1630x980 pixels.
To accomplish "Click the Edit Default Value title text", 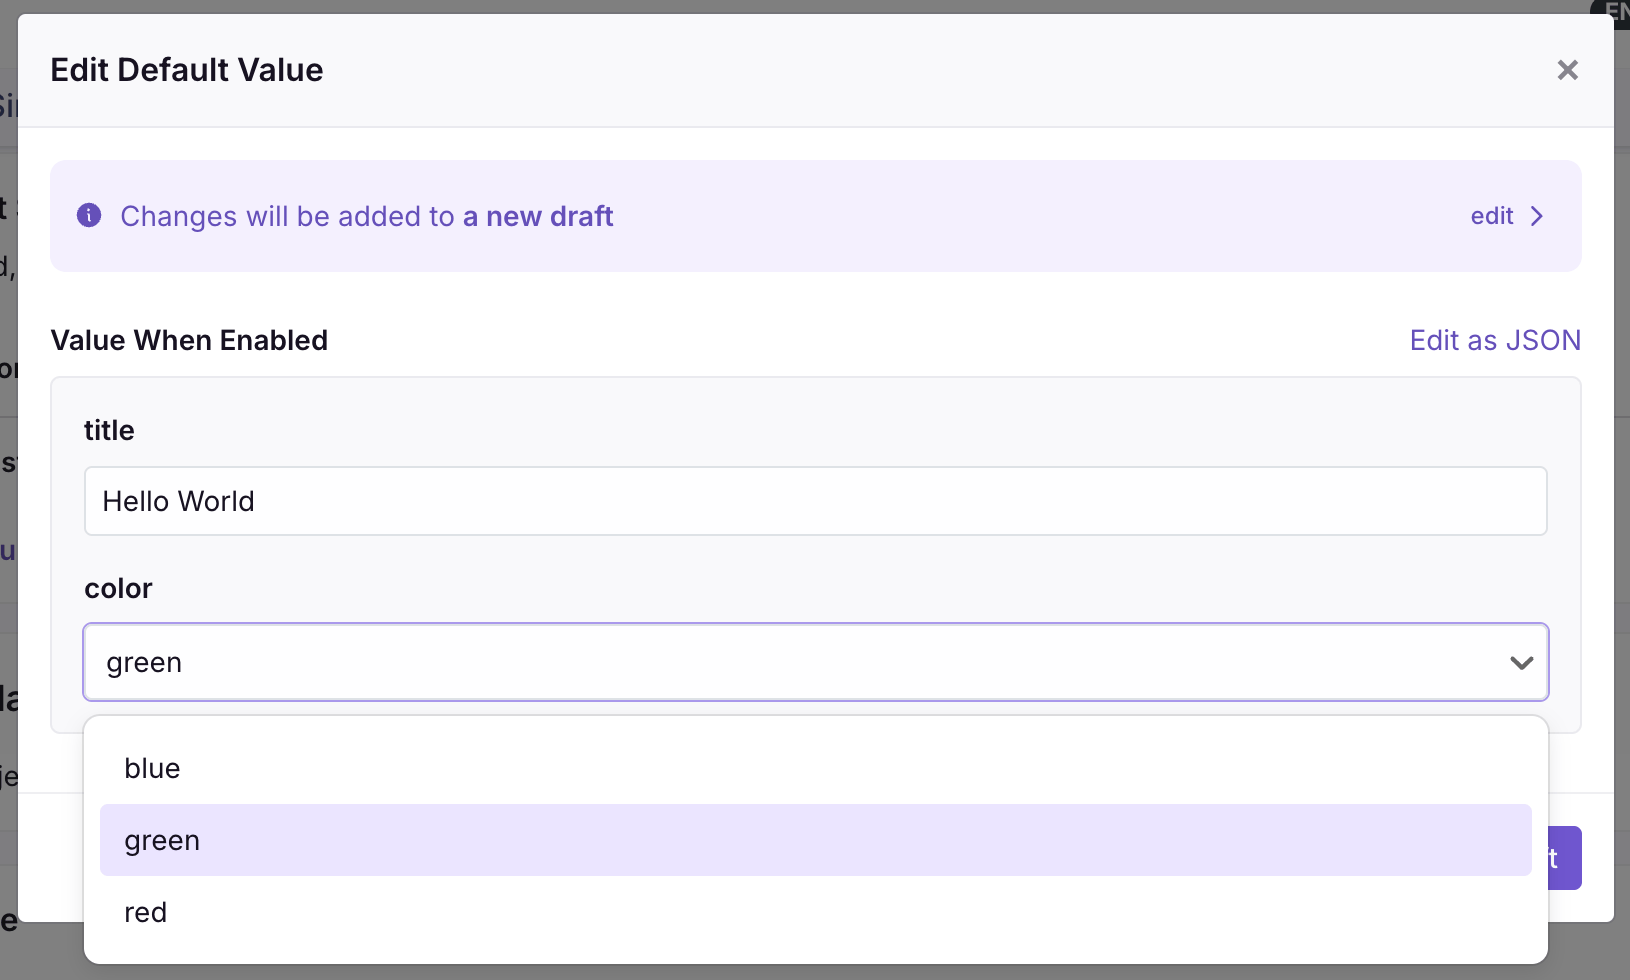I will (186, 69).
